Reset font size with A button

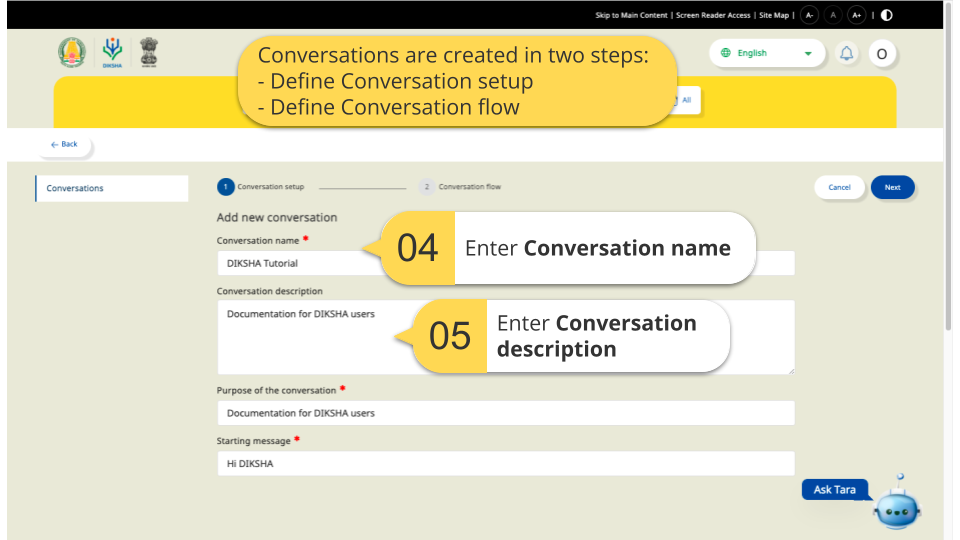point(833,15)
